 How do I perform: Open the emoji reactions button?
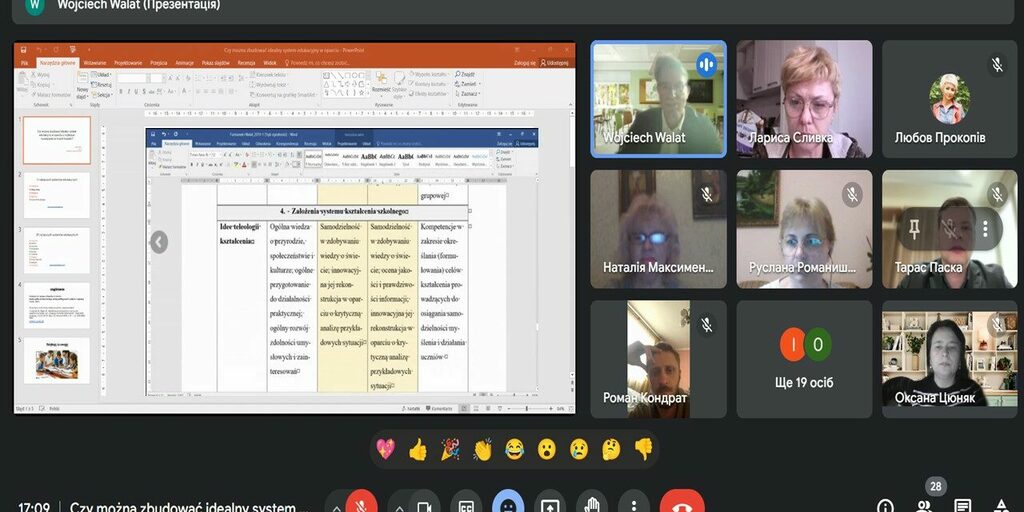point(508,505)
